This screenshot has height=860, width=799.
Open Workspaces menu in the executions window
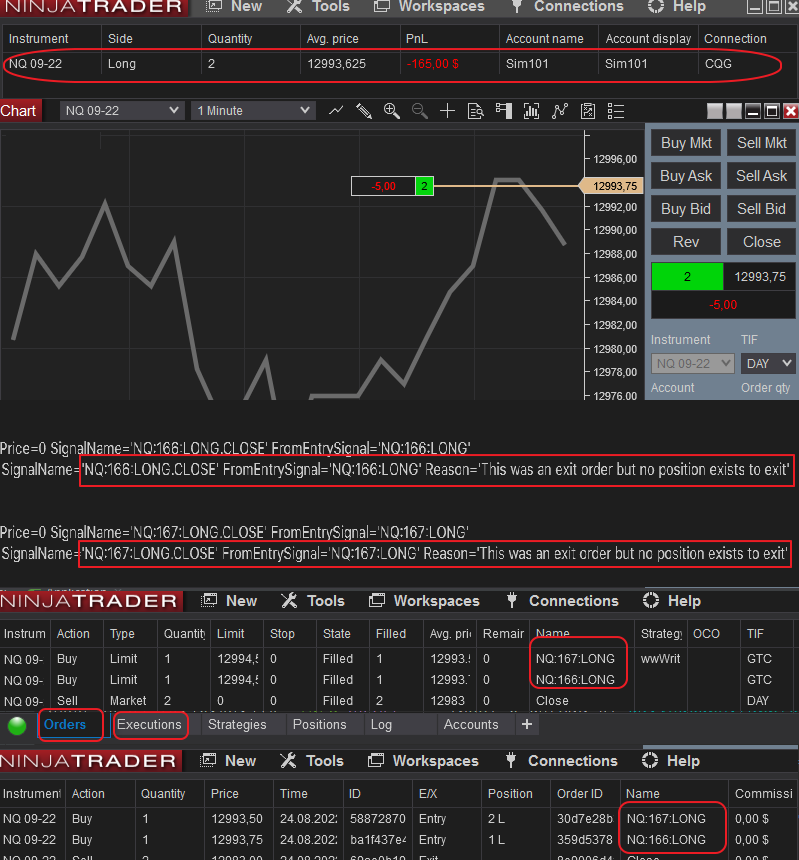coord(423,761)
